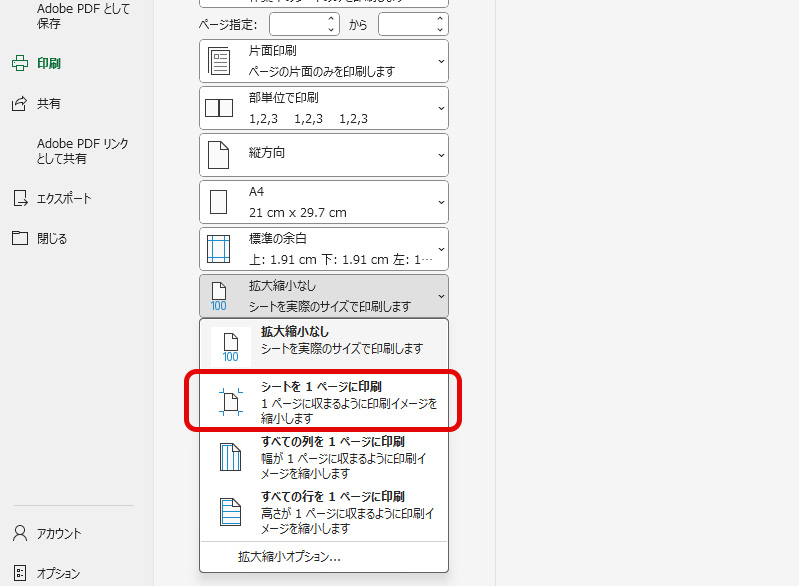Click the すべての列を1ページに印刷 icon
799x586 pixels.
click(x=230, y=456)
